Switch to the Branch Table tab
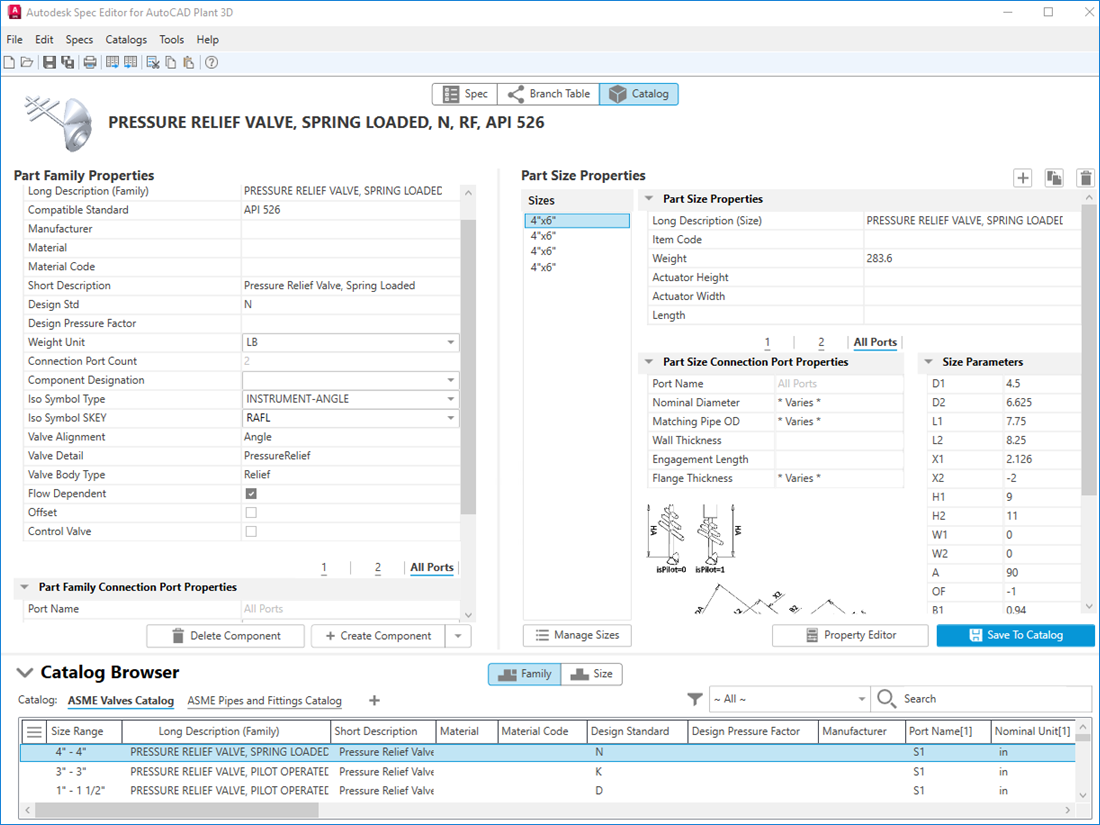The height and width of the screenshot is (825, 1100). [x=548, y=94]
